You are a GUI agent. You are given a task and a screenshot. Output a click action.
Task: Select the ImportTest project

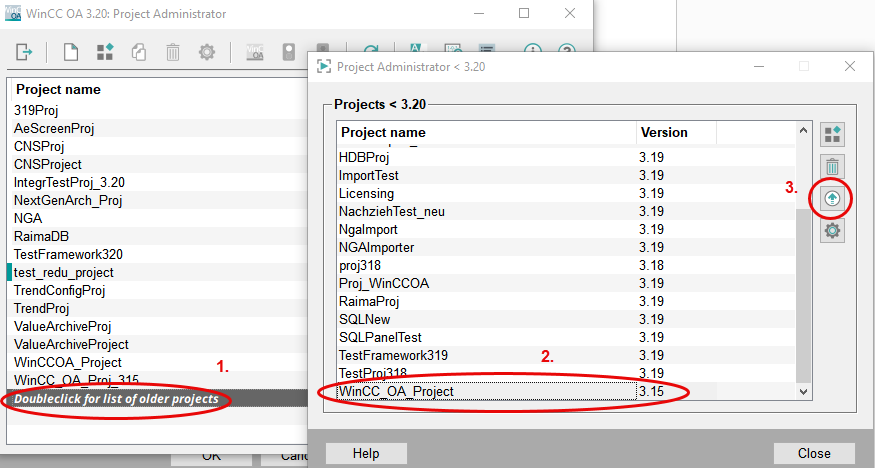click(x=566, y=175)
